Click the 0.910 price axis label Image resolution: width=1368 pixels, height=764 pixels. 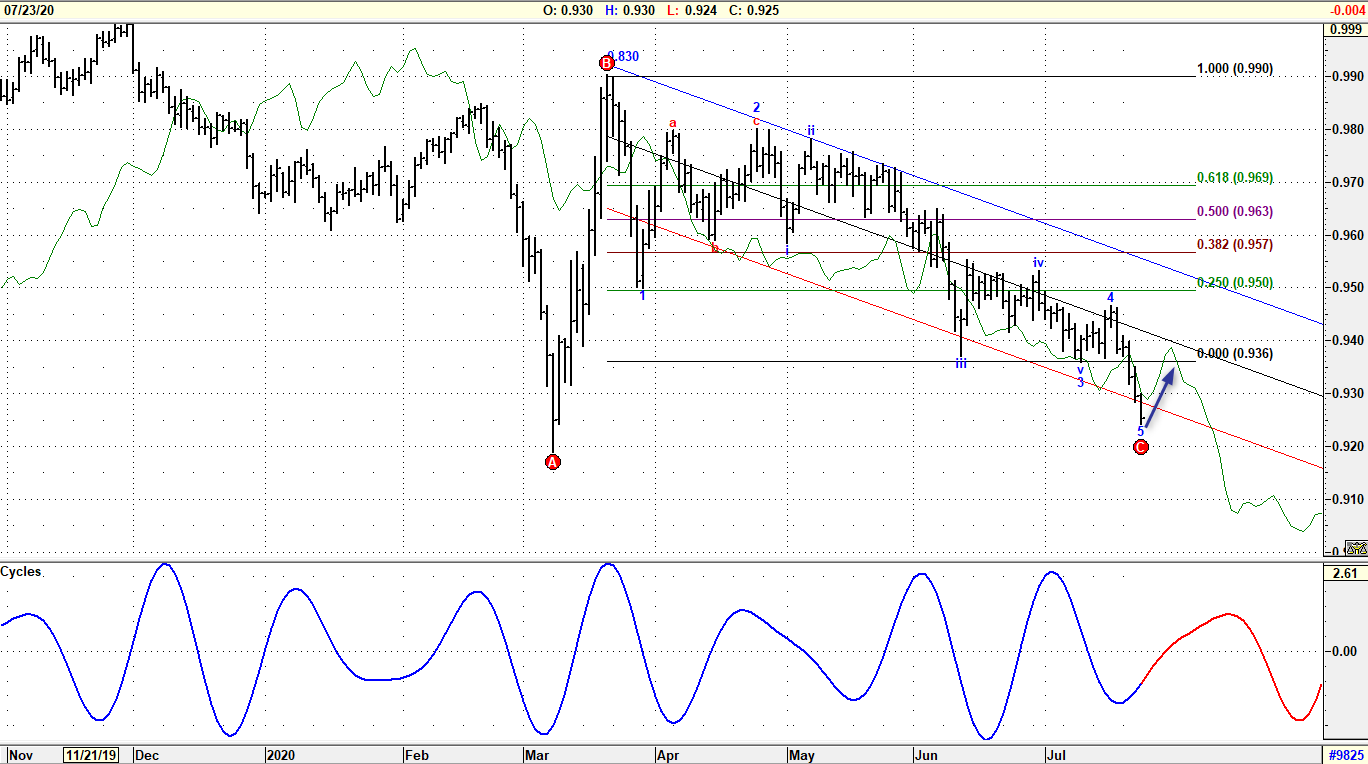(1347, 499)
